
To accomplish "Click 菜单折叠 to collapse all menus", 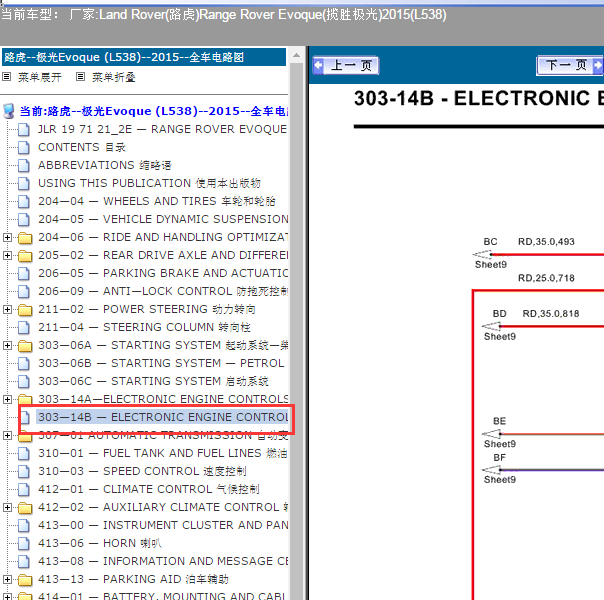I will (x=114, y=77).
